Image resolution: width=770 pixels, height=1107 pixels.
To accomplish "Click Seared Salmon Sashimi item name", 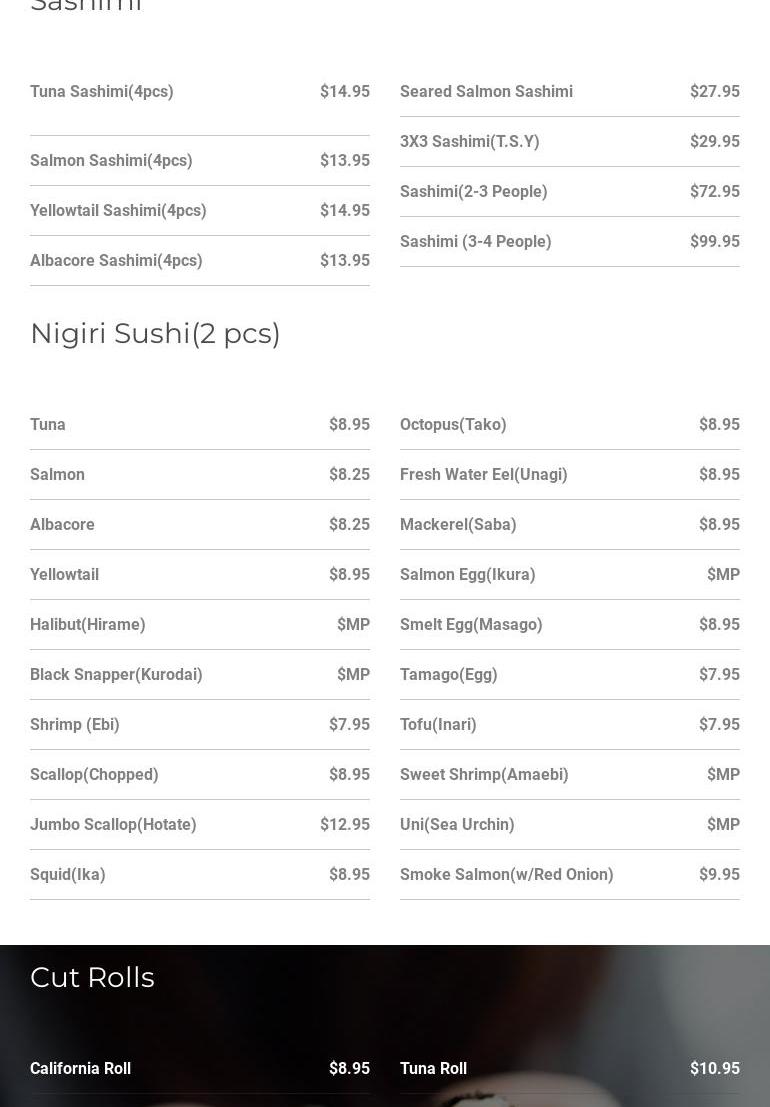I will (486, 92).
